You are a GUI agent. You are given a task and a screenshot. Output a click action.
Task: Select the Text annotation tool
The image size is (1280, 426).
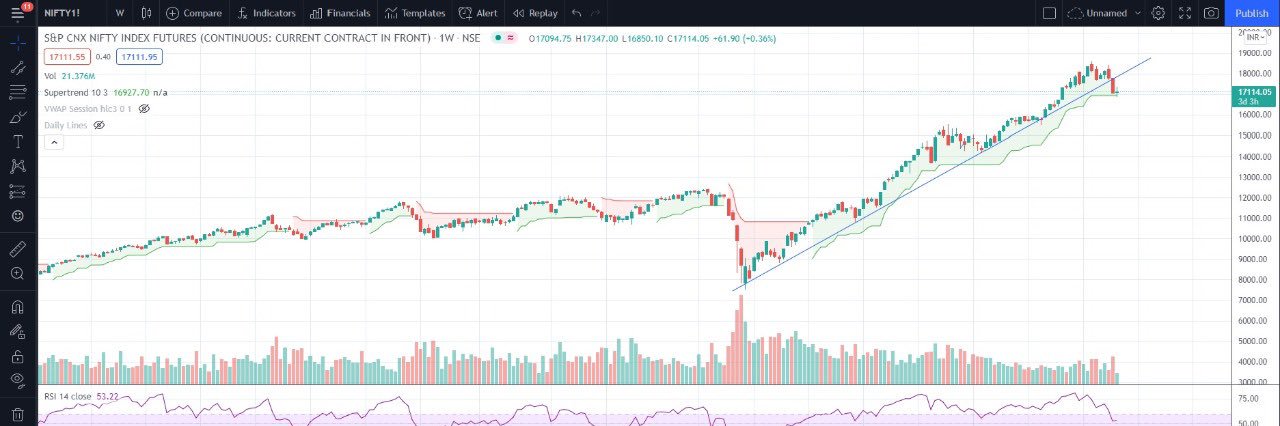click(18, 142)
